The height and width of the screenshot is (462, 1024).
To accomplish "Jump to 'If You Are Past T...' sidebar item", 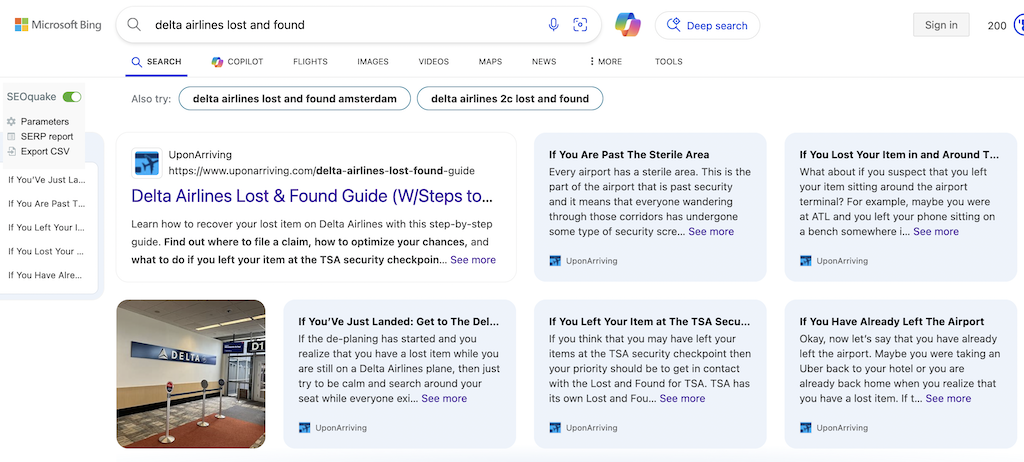I will coord(46,203).
